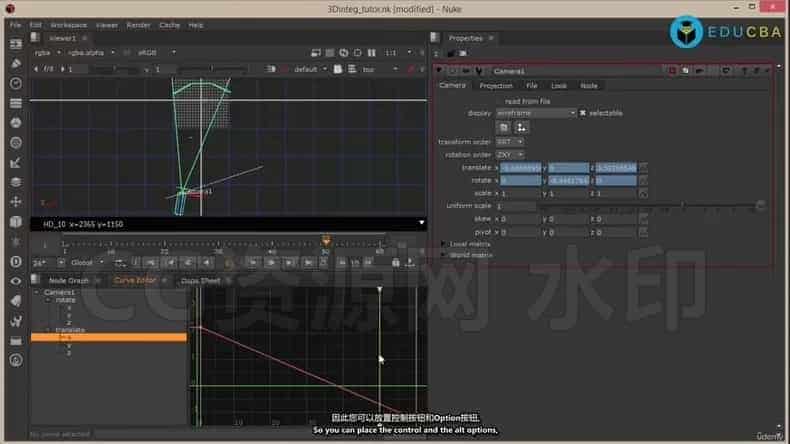Click the file import icon under display
The width and height of the screenshot is (790, 444).
[503, 128]
